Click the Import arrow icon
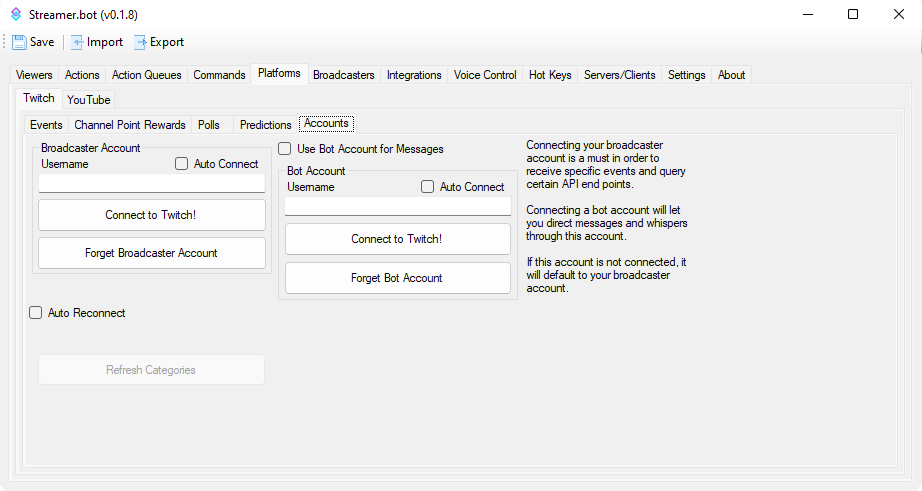 click(x=77, y=42)
